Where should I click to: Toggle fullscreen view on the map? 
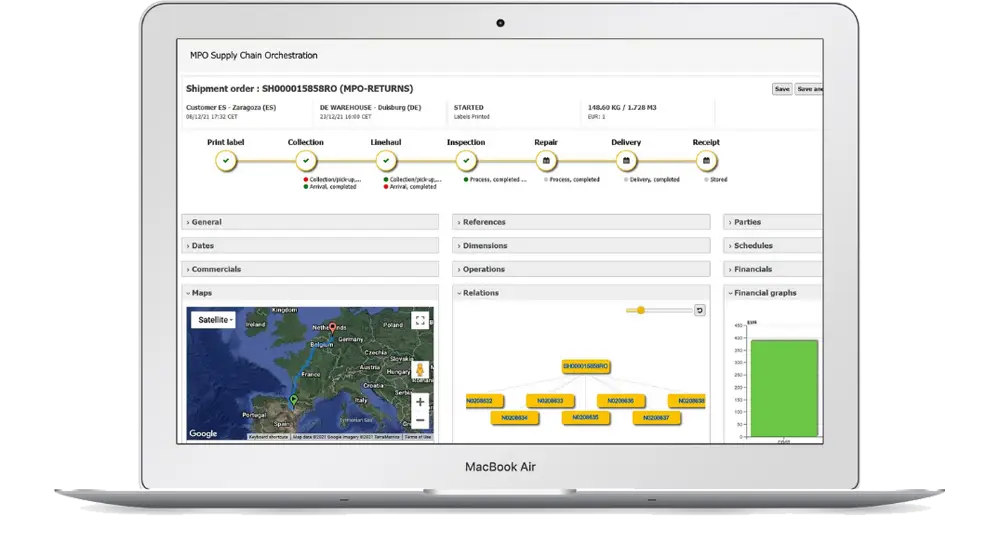pyautogui.click(x=420, y=321)
